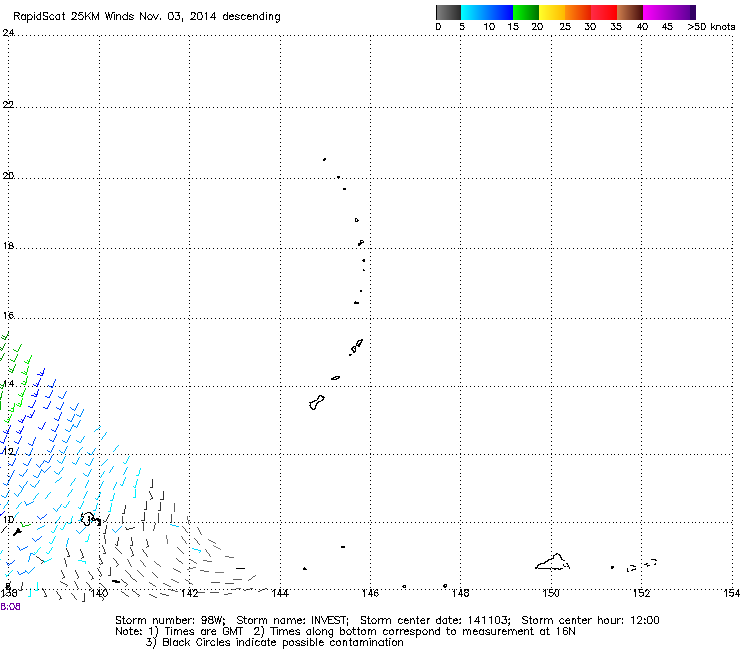Click the longitude axis label '146'
The height and width of the screenshot is (650, 740).
(370, 593)
